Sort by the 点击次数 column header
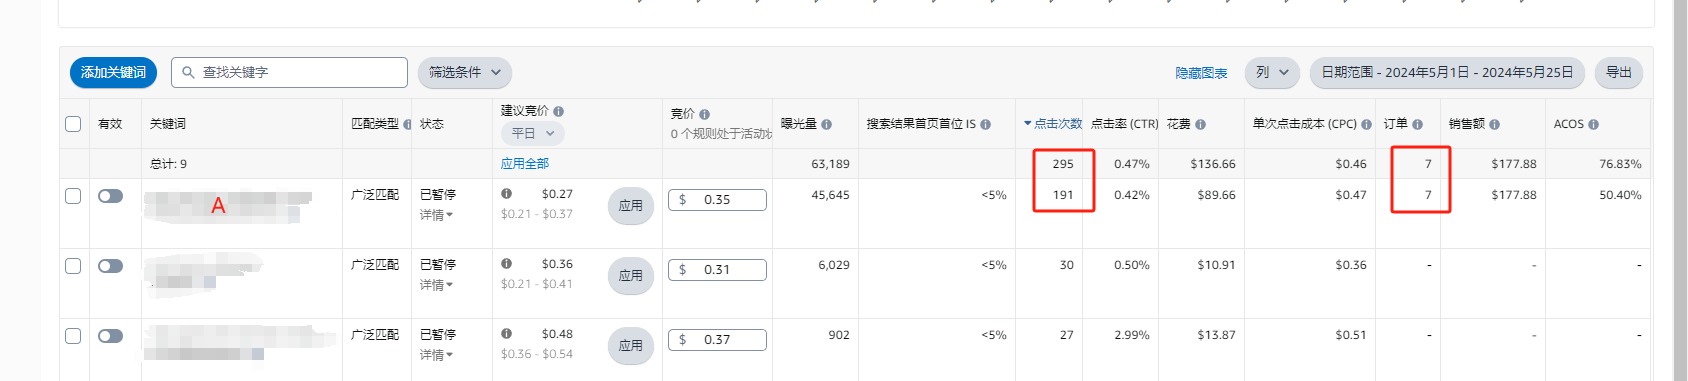The height and width of the screenshot is (381, 1688). pos(1054,124)
